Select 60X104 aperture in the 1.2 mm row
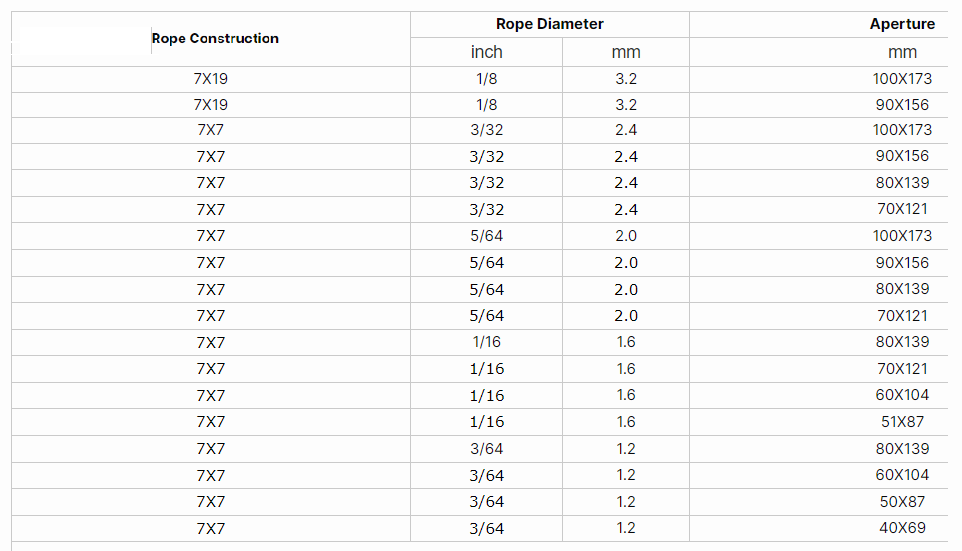The height and width of the screenshot is (551, 962). (x=902, y=475)
